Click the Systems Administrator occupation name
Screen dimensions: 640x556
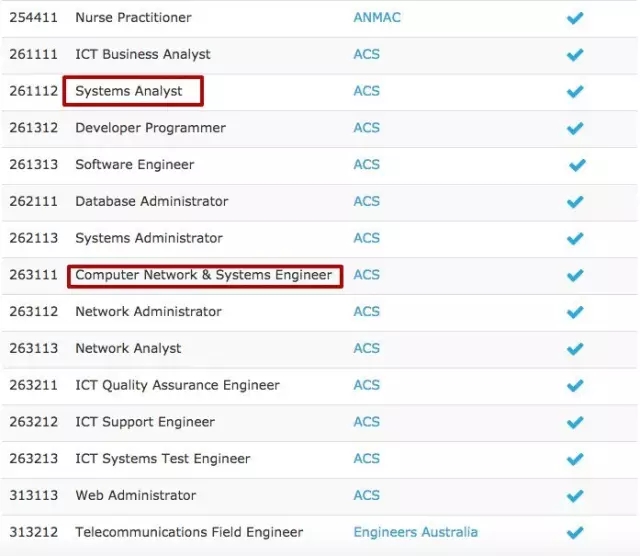[x=149, y=238]
